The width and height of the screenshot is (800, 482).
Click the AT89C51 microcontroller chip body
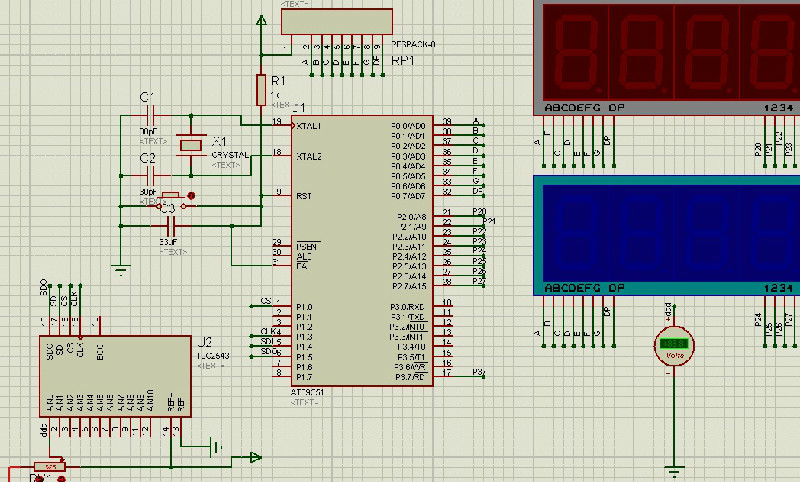click(362, 250)
